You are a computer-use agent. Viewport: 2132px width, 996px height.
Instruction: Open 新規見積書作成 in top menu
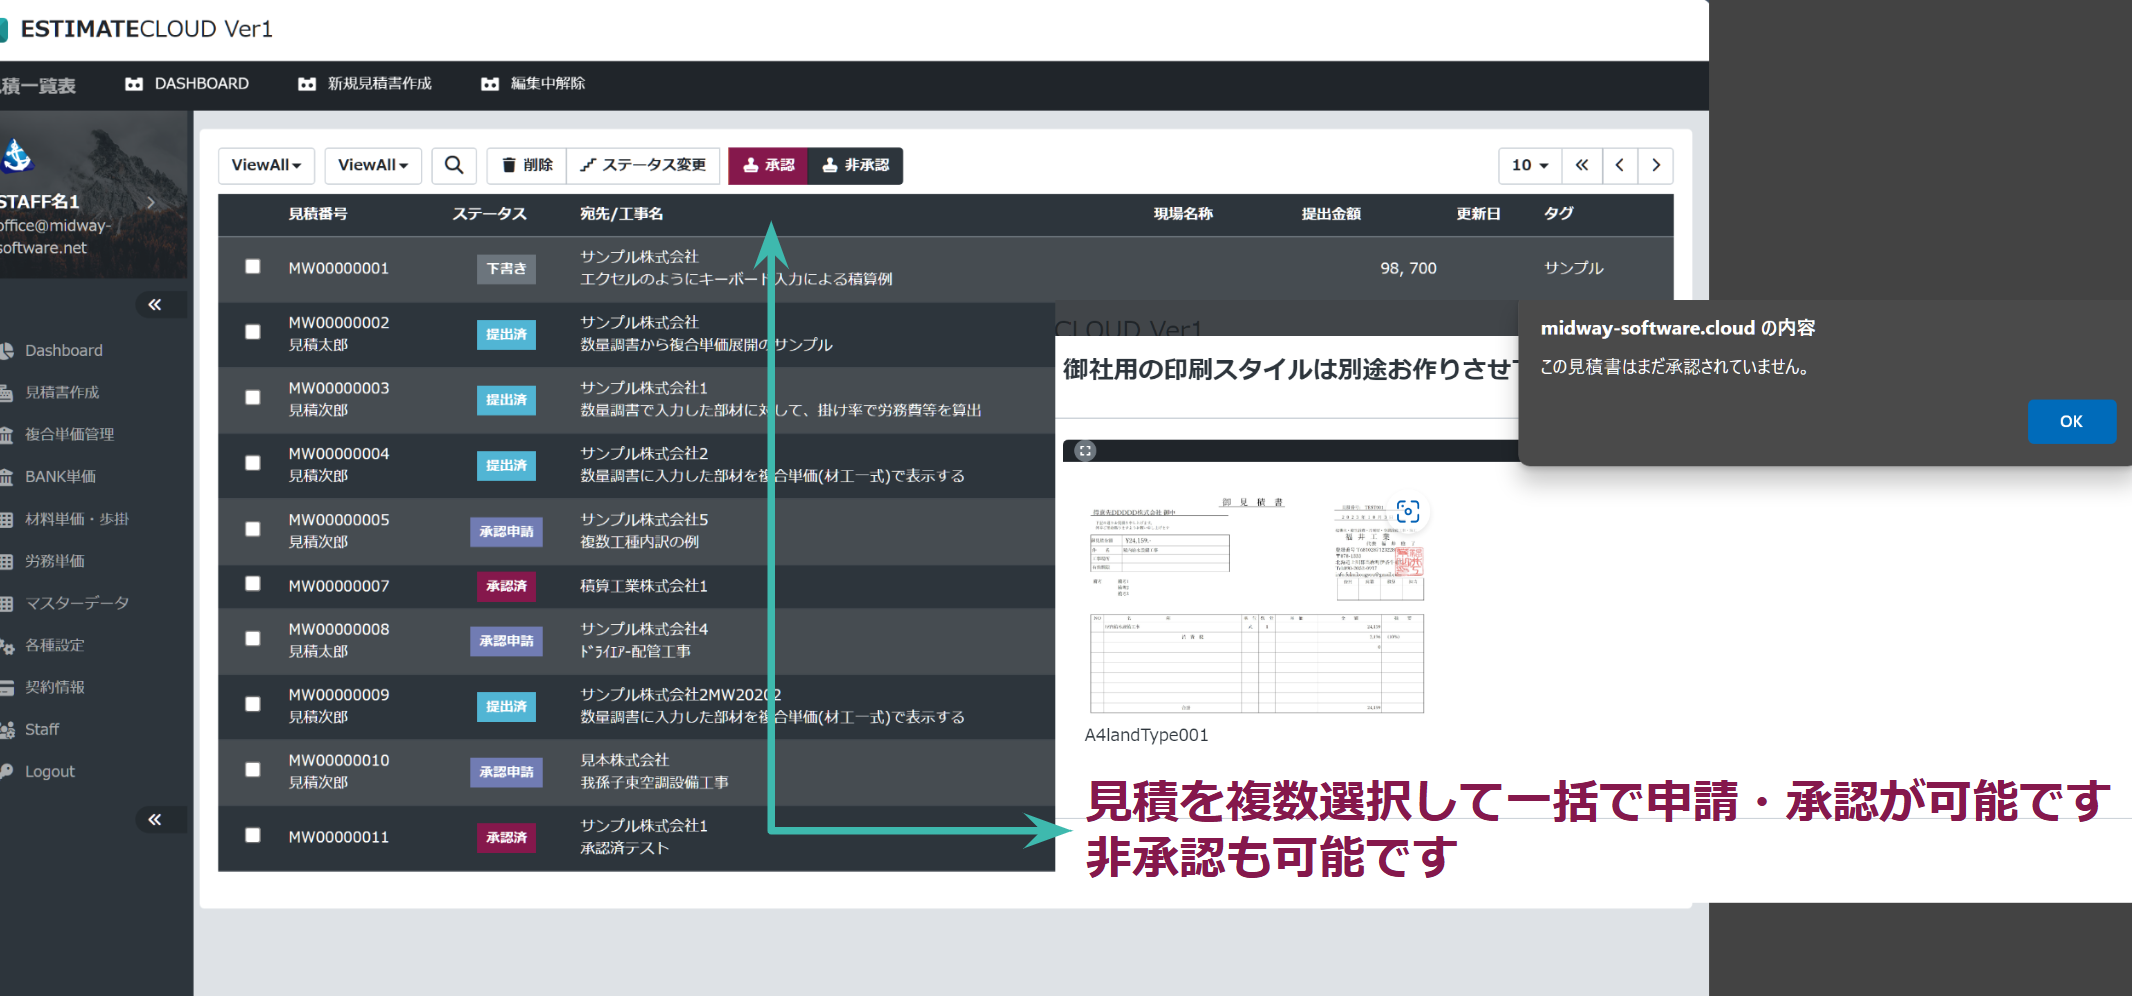365,84
